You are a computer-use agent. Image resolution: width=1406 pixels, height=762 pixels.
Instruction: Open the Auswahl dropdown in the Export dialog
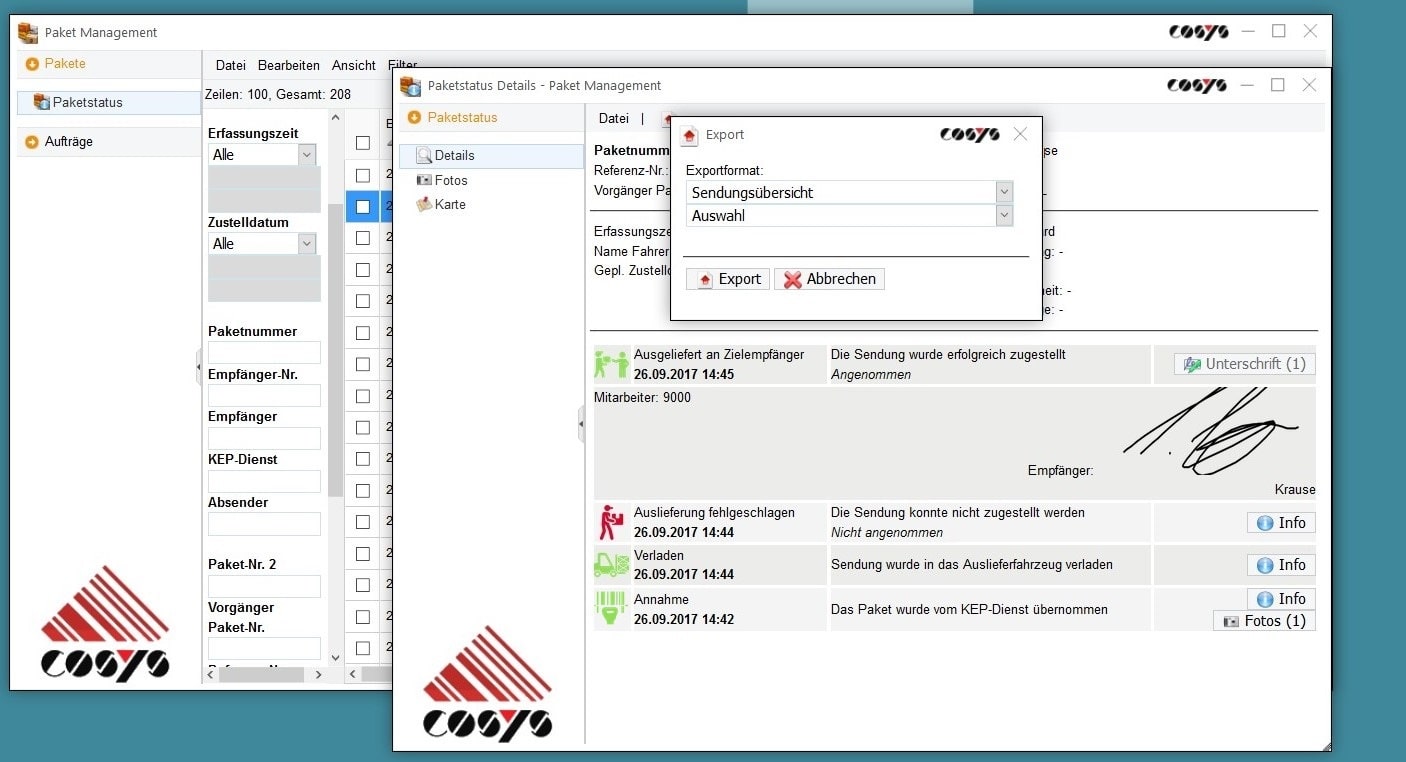1004,215
